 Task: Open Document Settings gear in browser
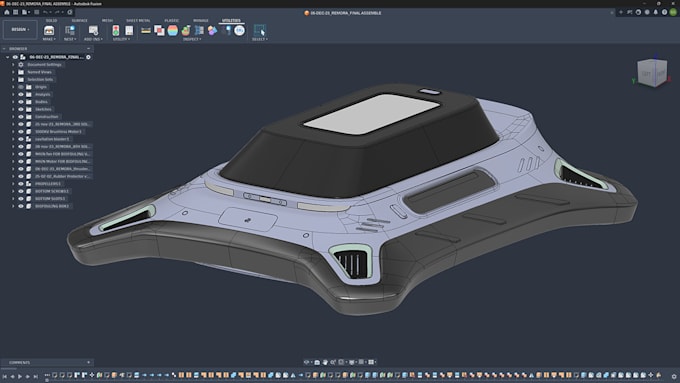(21, 65)
